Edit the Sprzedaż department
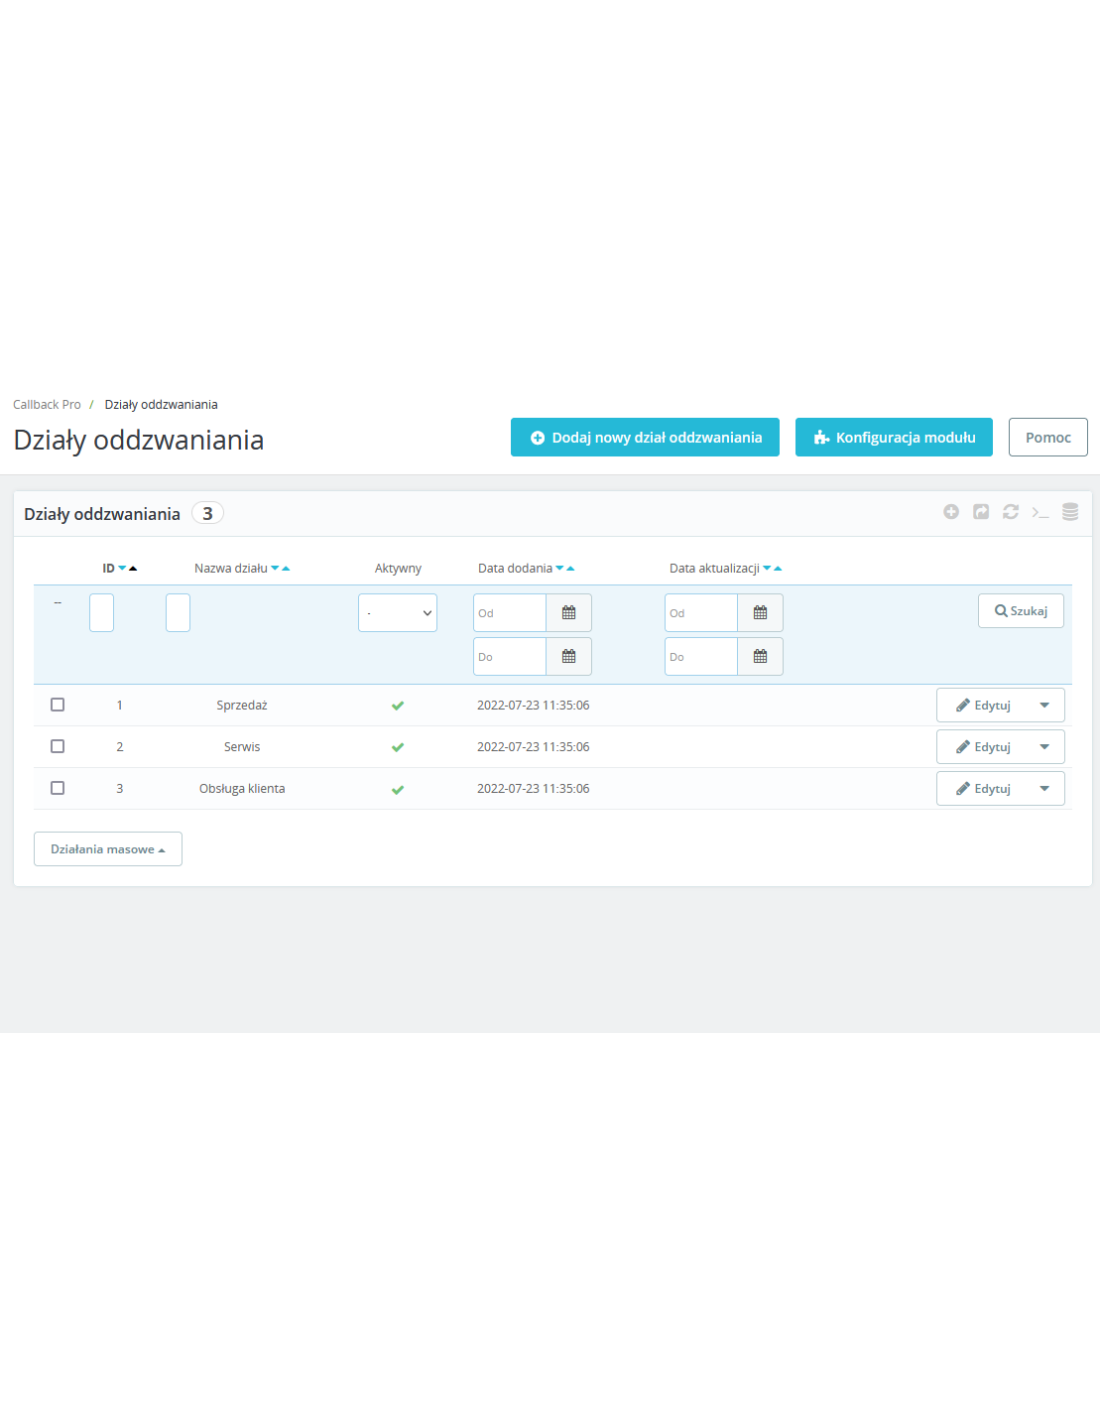 [x=983, y=705]
